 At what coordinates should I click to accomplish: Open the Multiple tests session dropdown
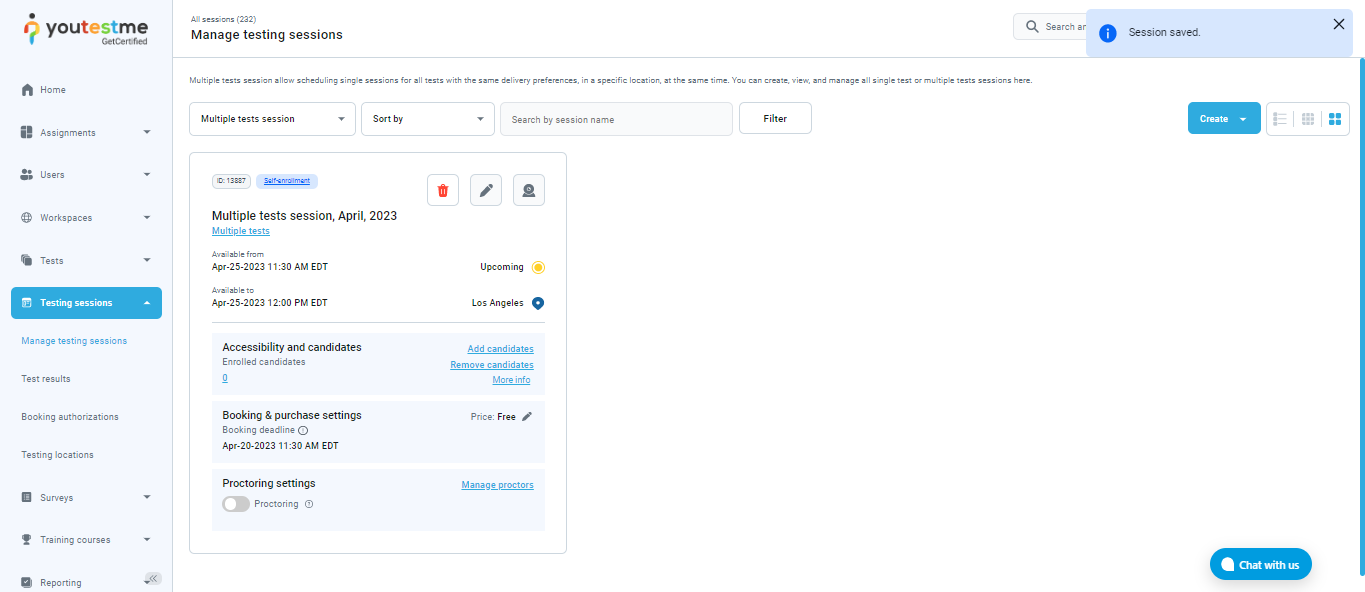[x=272, y=119]
